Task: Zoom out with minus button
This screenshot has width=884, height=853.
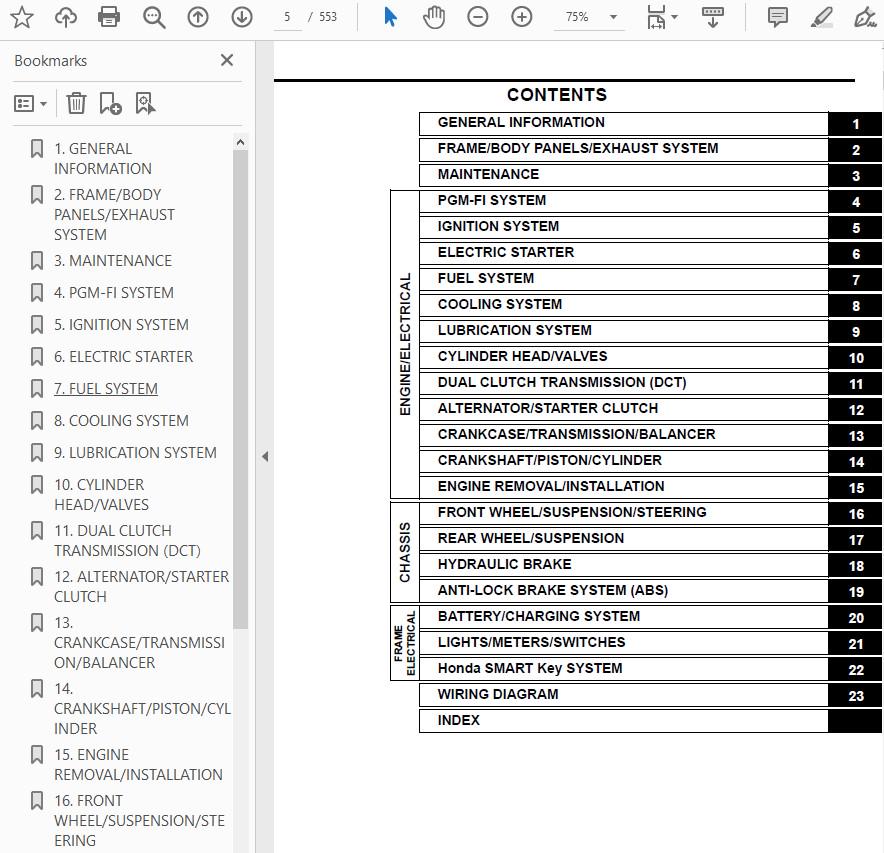Action: point(478,17)
